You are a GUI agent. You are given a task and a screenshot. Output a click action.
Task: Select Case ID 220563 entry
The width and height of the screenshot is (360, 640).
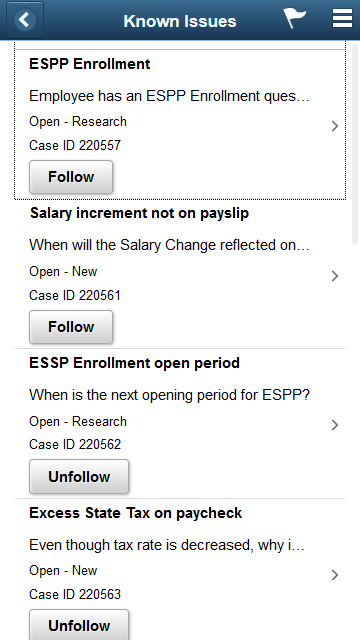click(75, 594)
